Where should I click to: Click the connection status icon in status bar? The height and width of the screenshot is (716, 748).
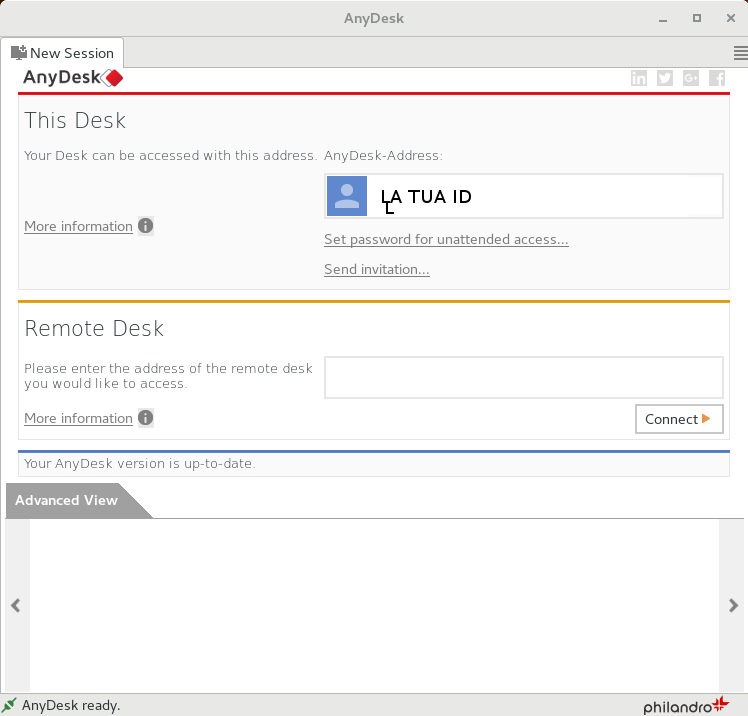pos(9,705)
